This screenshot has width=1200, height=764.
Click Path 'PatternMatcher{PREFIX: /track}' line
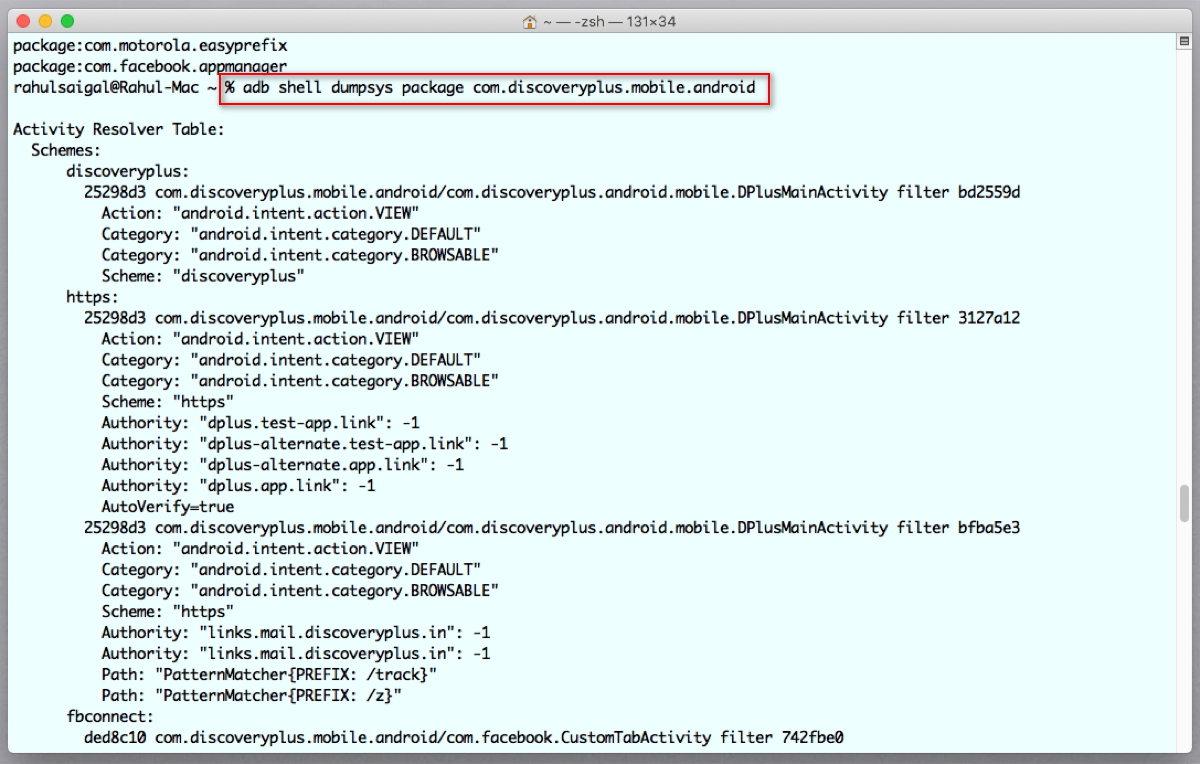269,675
